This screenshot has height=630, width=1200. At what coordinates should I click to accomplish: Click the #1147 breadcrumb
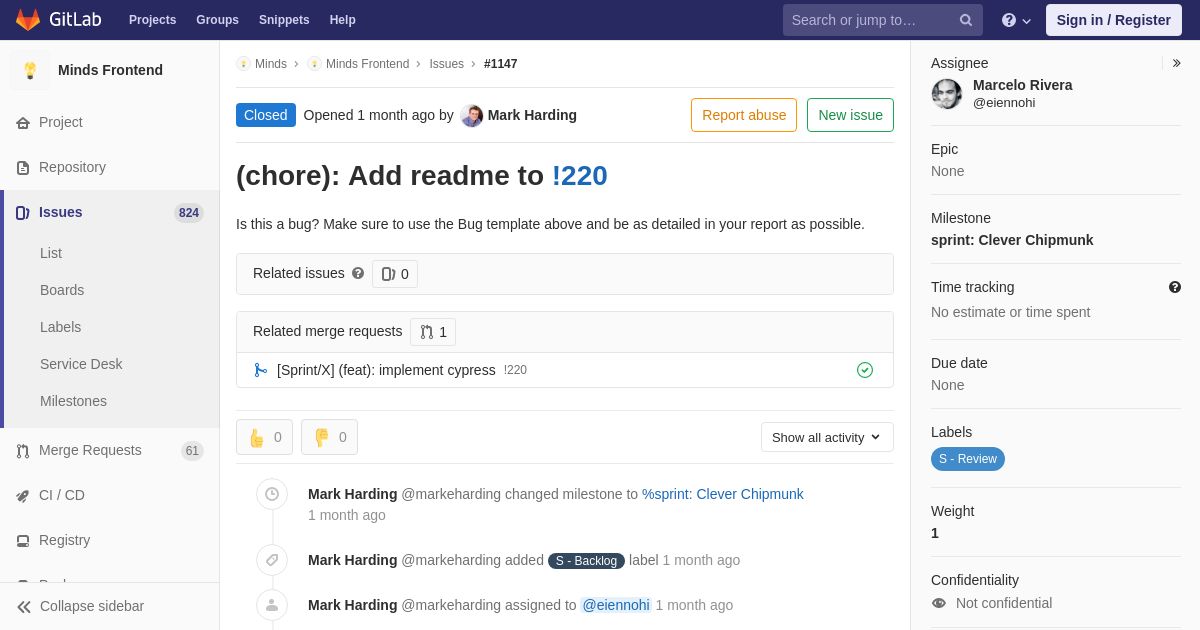(x=501, y=64)
